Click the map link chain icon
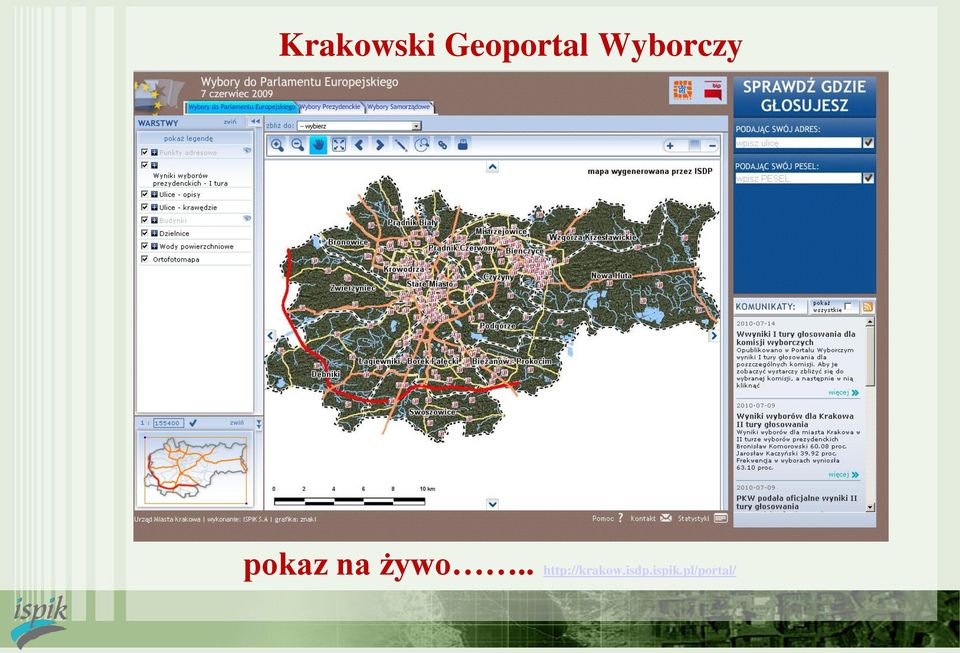This screenshot has width=960, height=653. click(x=442, y=145)
